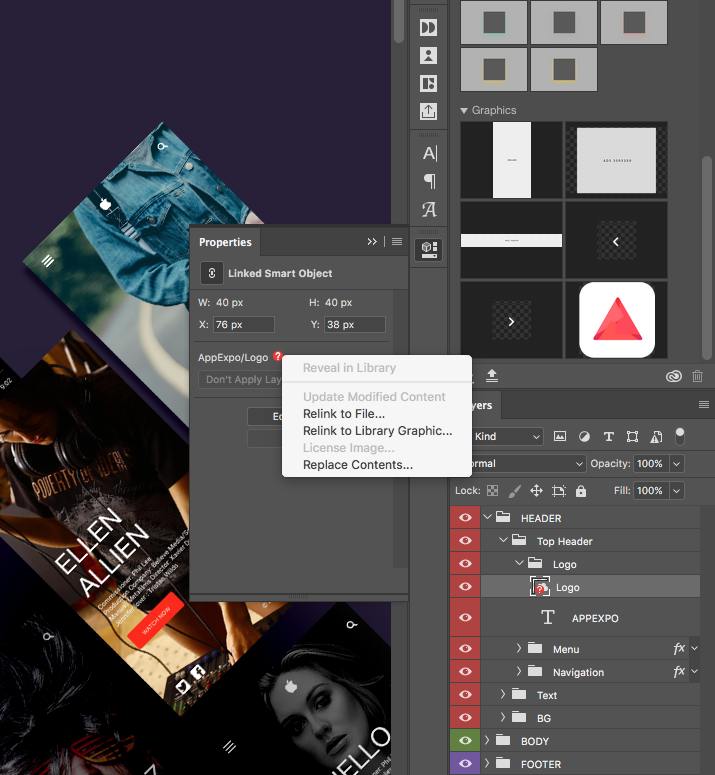Choose Relink to Library Graphic
Viewport: 715px width, 775px height.
378,431
